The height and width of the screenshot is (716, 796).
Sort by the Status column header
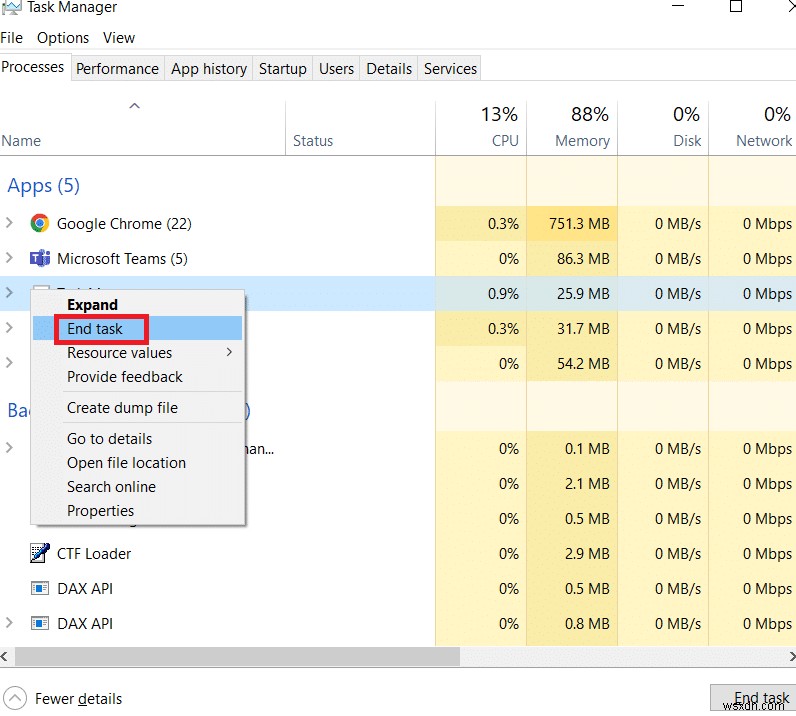[360, 127]
